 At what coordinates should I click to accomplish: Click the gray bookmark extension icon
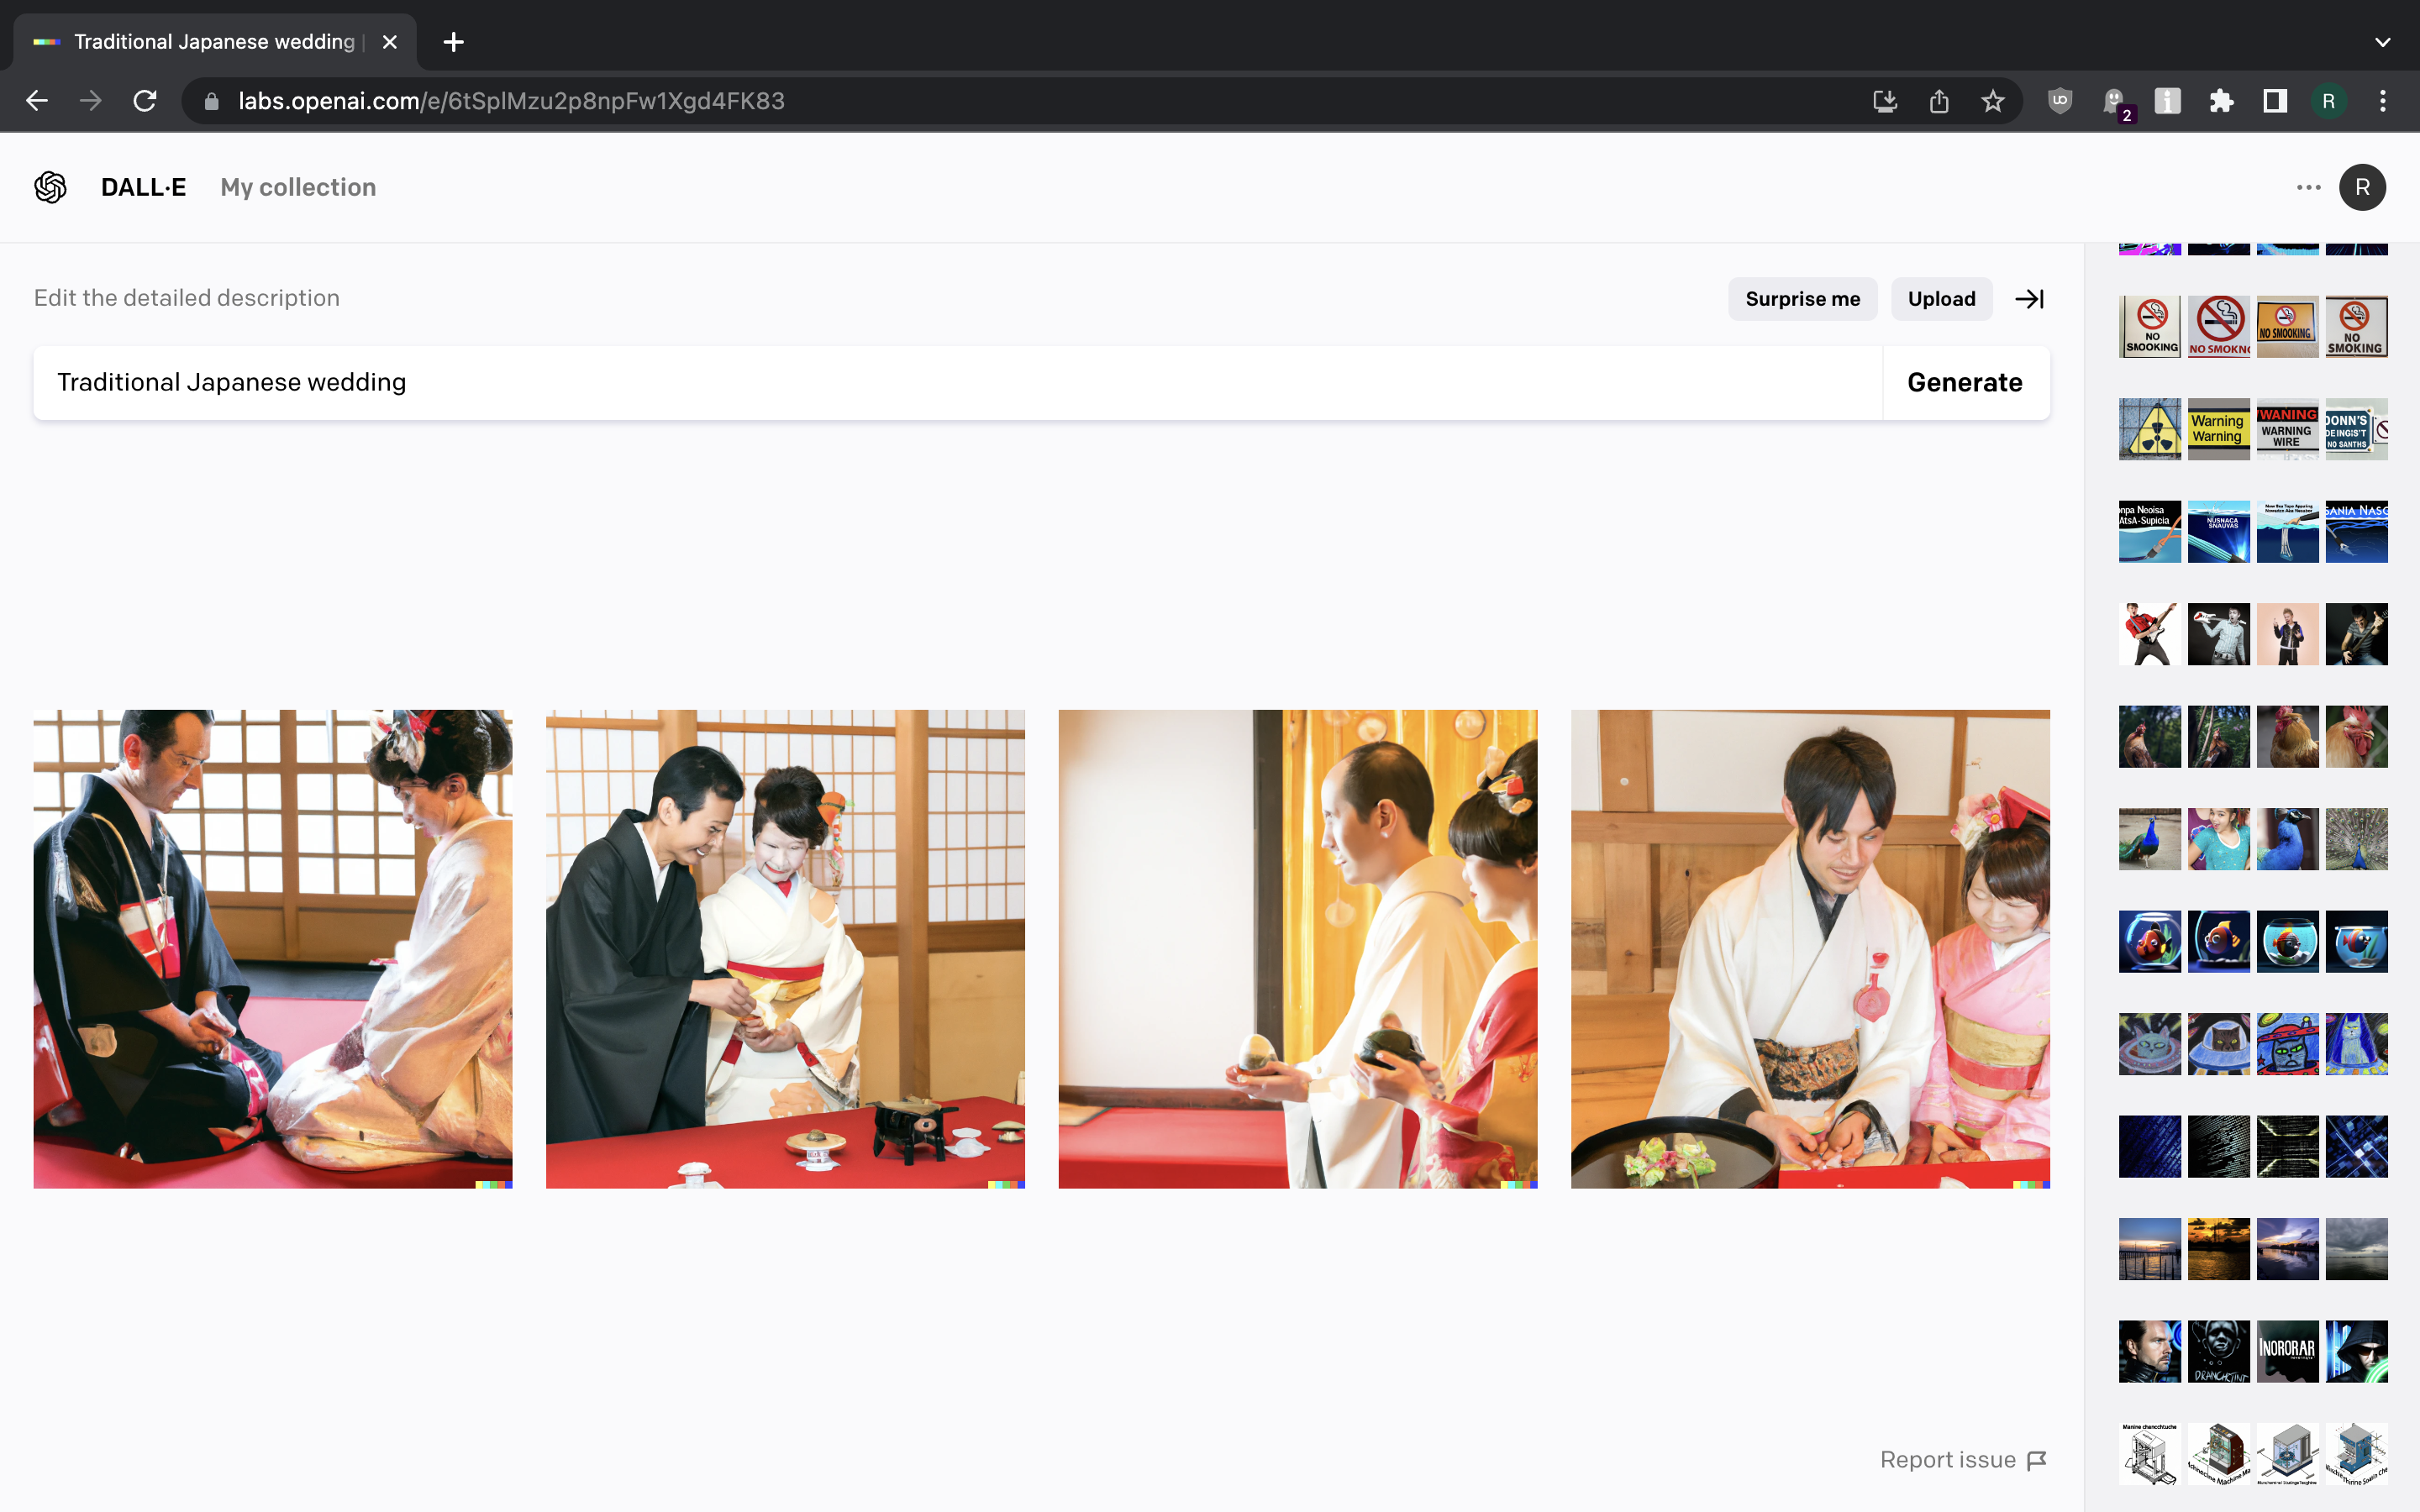click(2168, 101)
